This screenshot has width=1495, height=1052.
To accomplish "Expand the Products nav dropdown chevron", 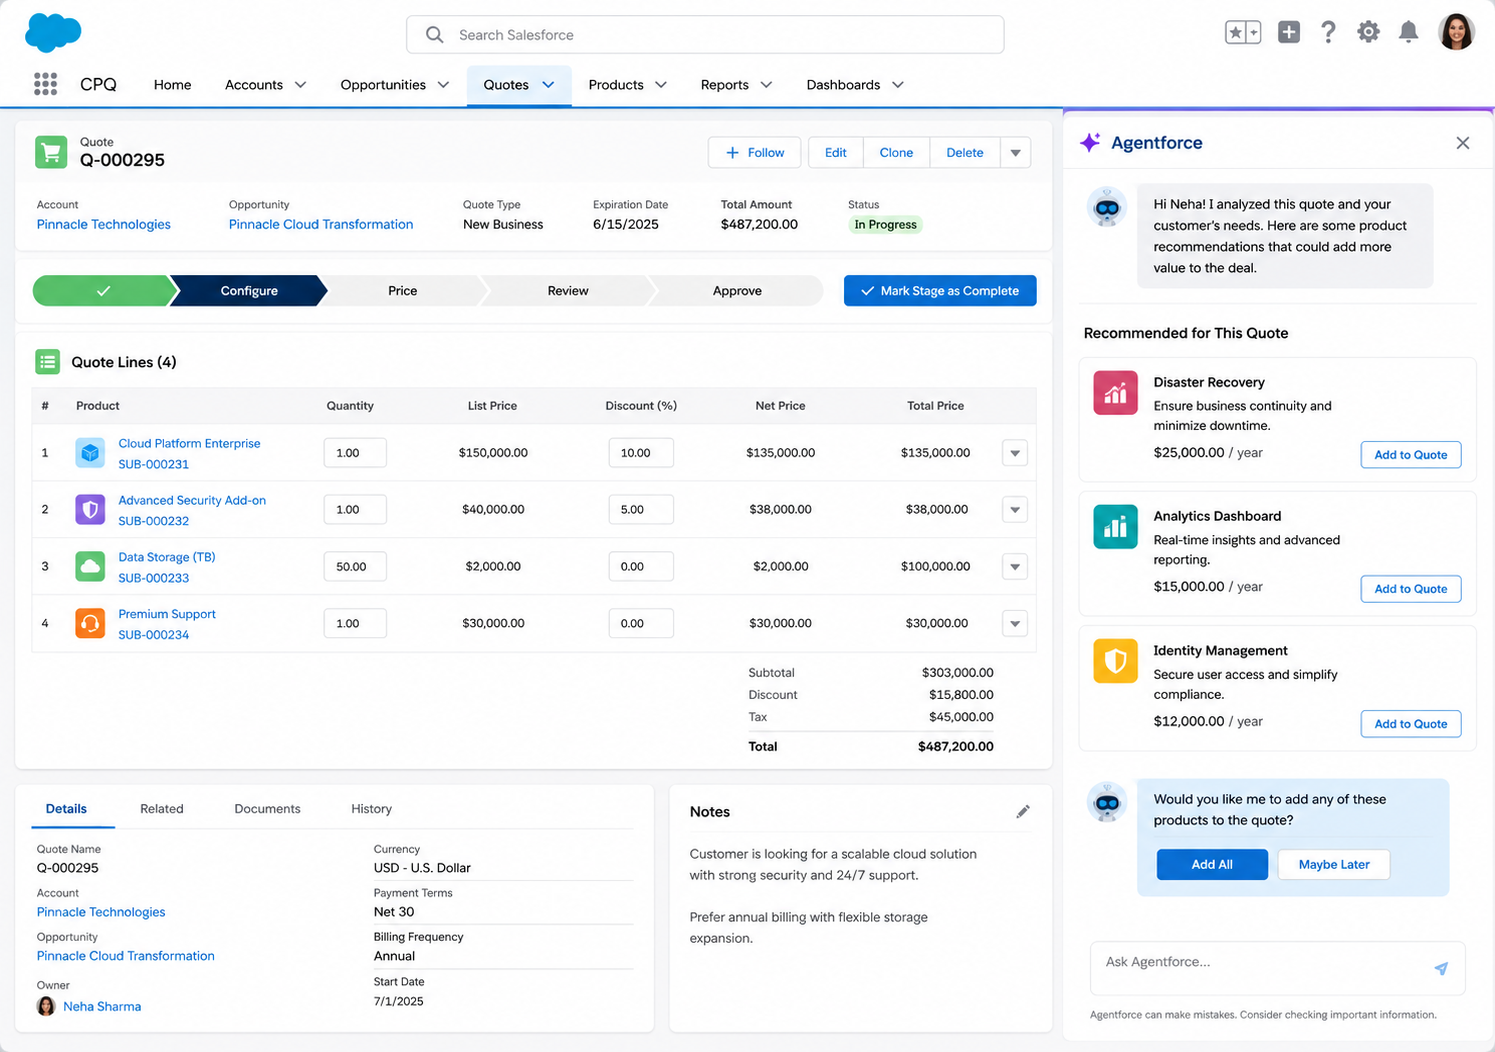I will click(660, 85).
